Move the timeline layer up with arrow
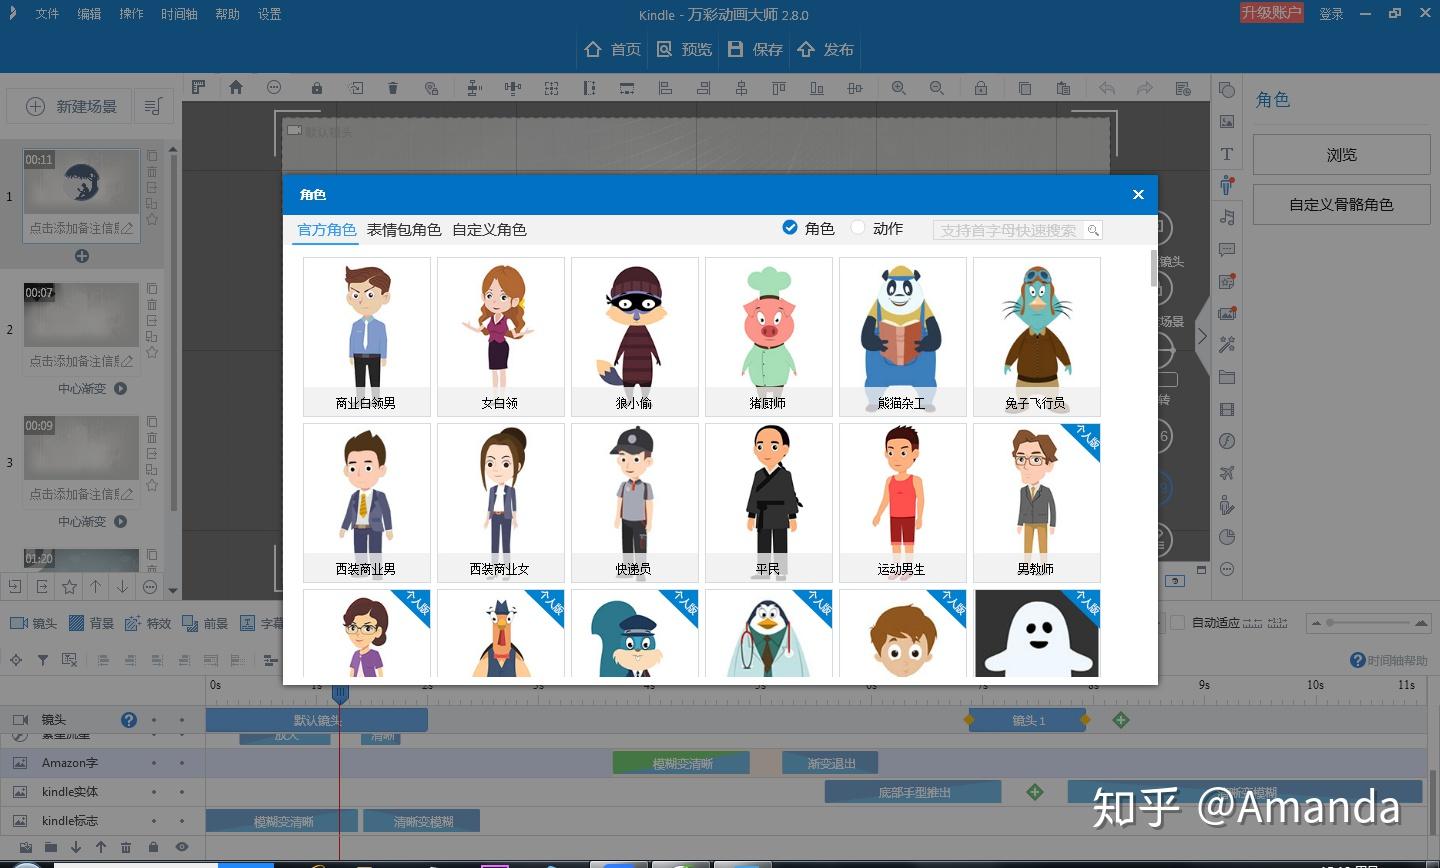The height and width of the screenshot is (868, 1440). (x=101, y=847)
